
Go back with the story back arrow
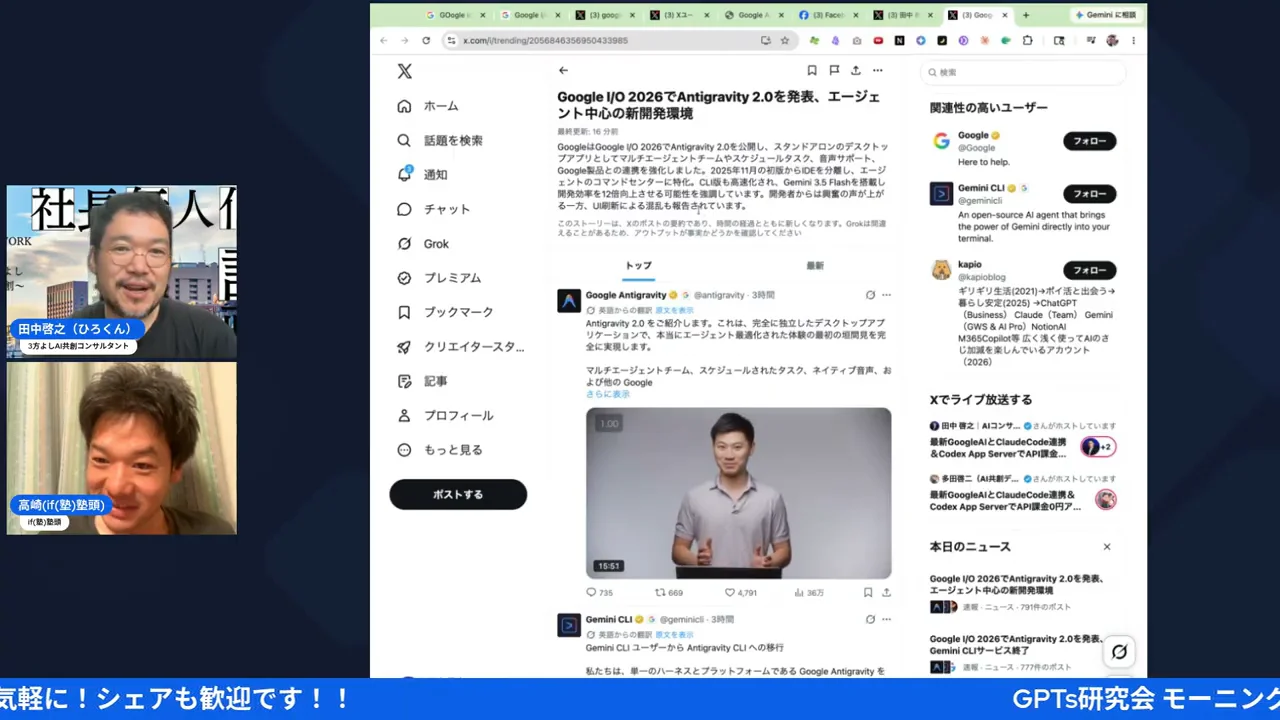pos(563,70)
